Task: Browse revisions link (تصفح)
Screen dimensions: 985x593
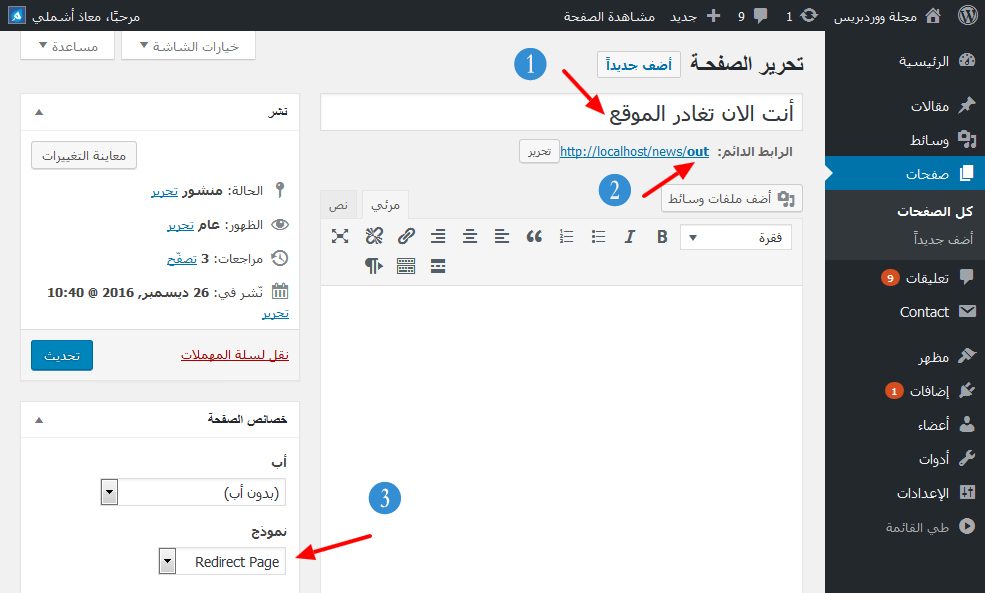Action: click(182, 258)
